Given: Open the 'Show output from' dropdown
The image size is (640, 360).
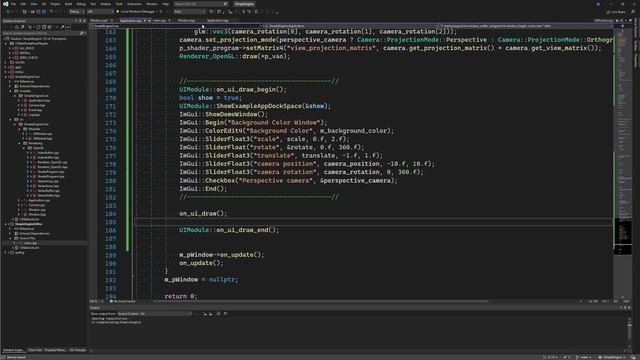Looking at the screenshot, I should pos(154,313).
